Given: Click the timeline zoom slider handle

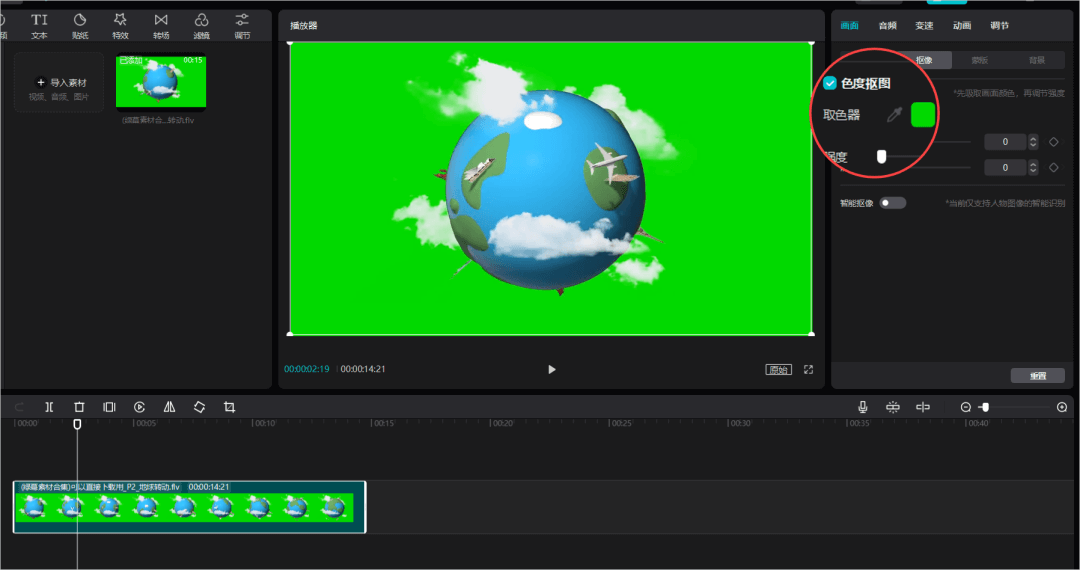Looking at the screenshot, I should tap(985, 407).
